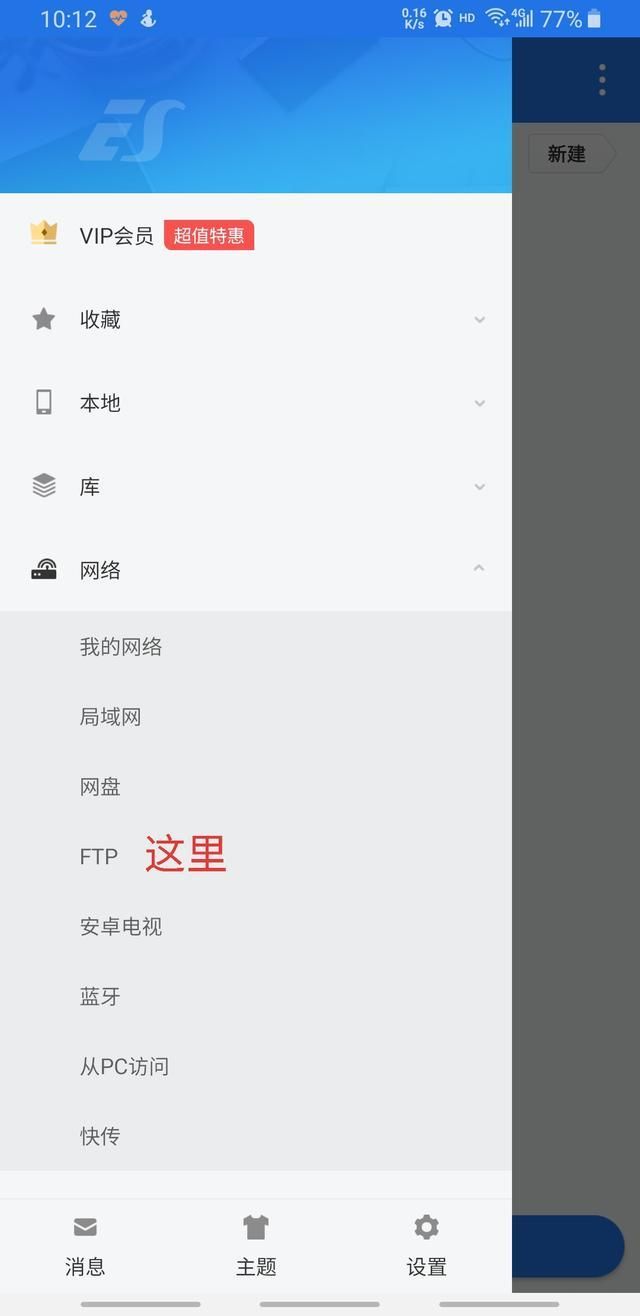The image size is (640, 1316).
Task: Collapse the 网络 section chevron
Action: click(x=479, y=568)
